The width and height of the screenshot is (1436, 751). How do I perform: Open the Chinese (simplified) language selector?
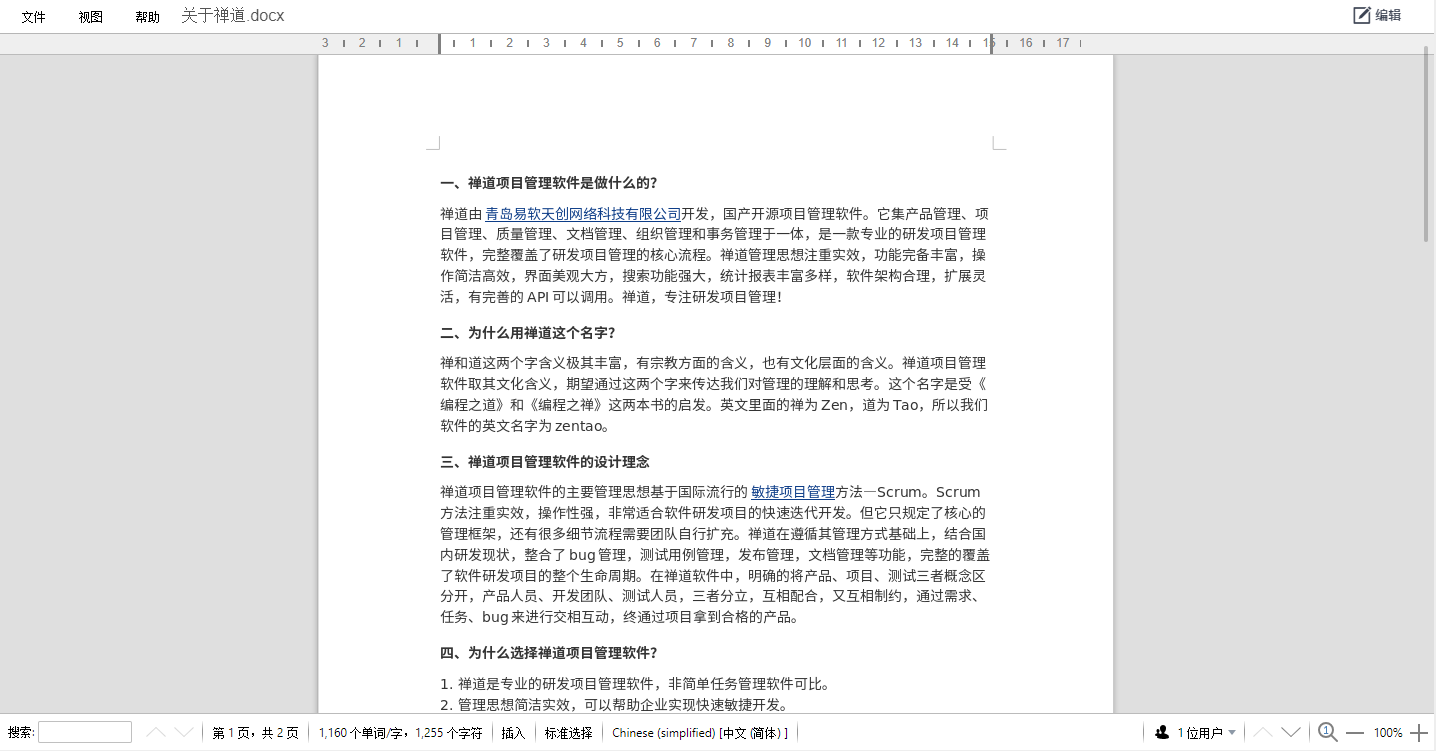point(700,733)
